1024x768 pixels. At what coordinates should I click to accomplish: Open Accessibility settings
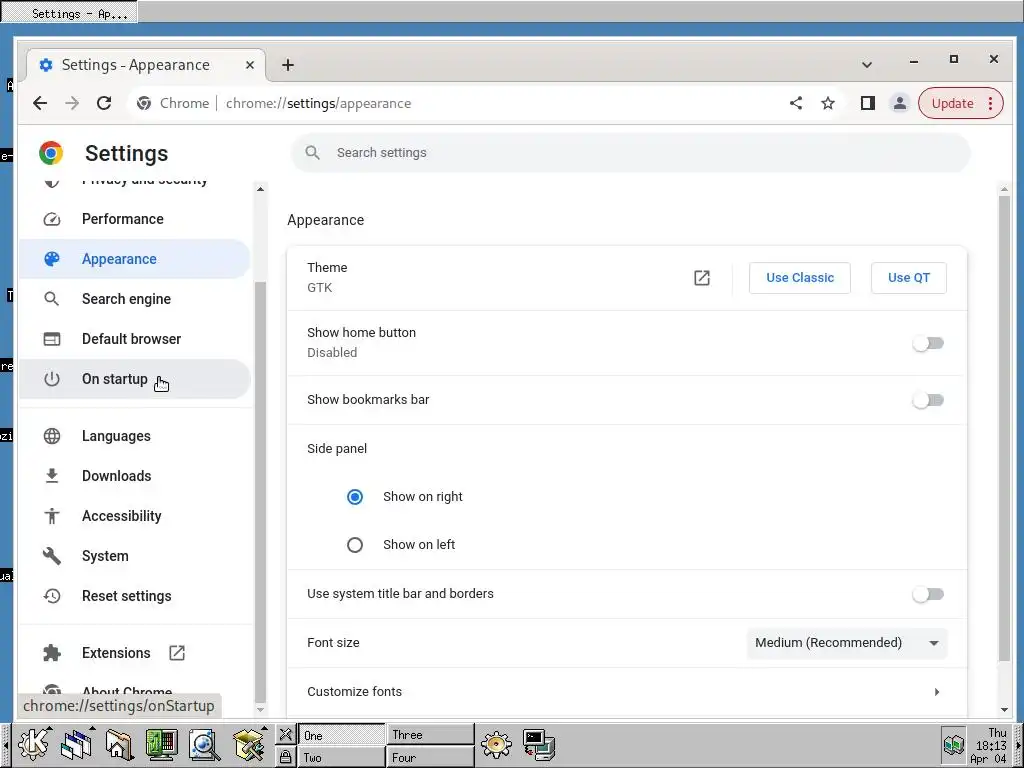pyautogui.click(x=135, y=516)
